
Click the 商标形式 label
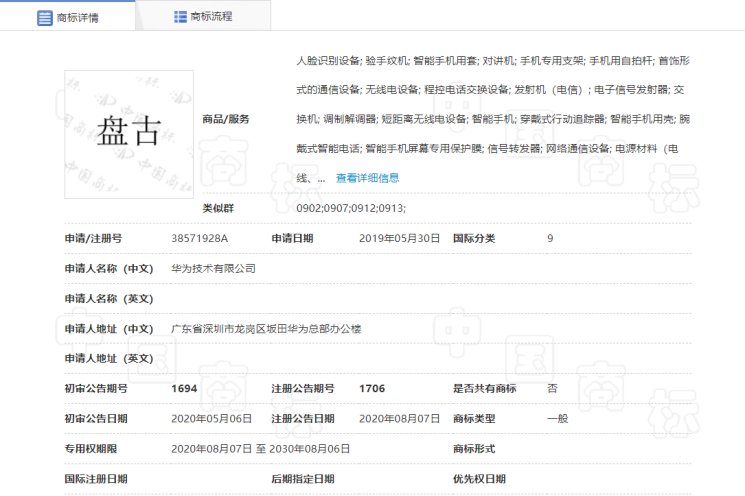[x=474, y=449]
